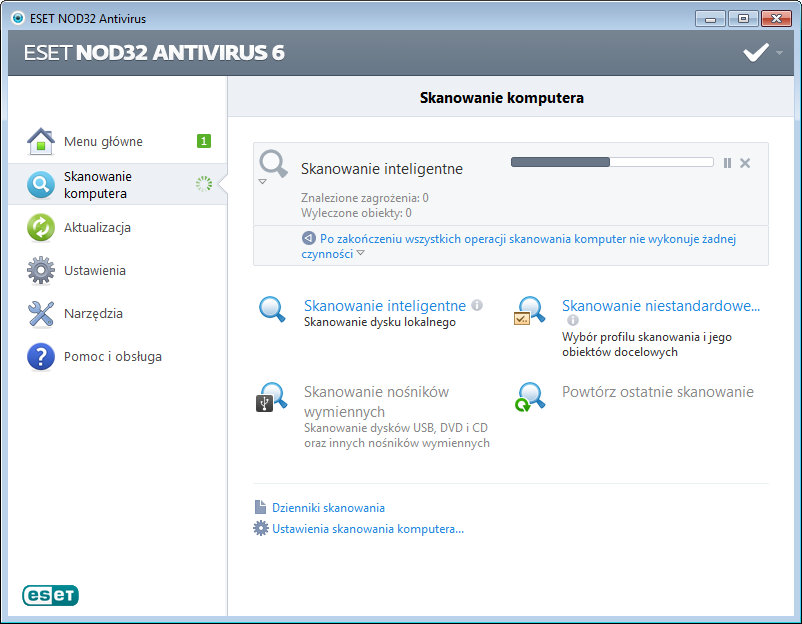The width and height of the screenshot is (802, 624).
Task: Open Skanowanie niestandardowe... link
Action: (x=661, y=305)
